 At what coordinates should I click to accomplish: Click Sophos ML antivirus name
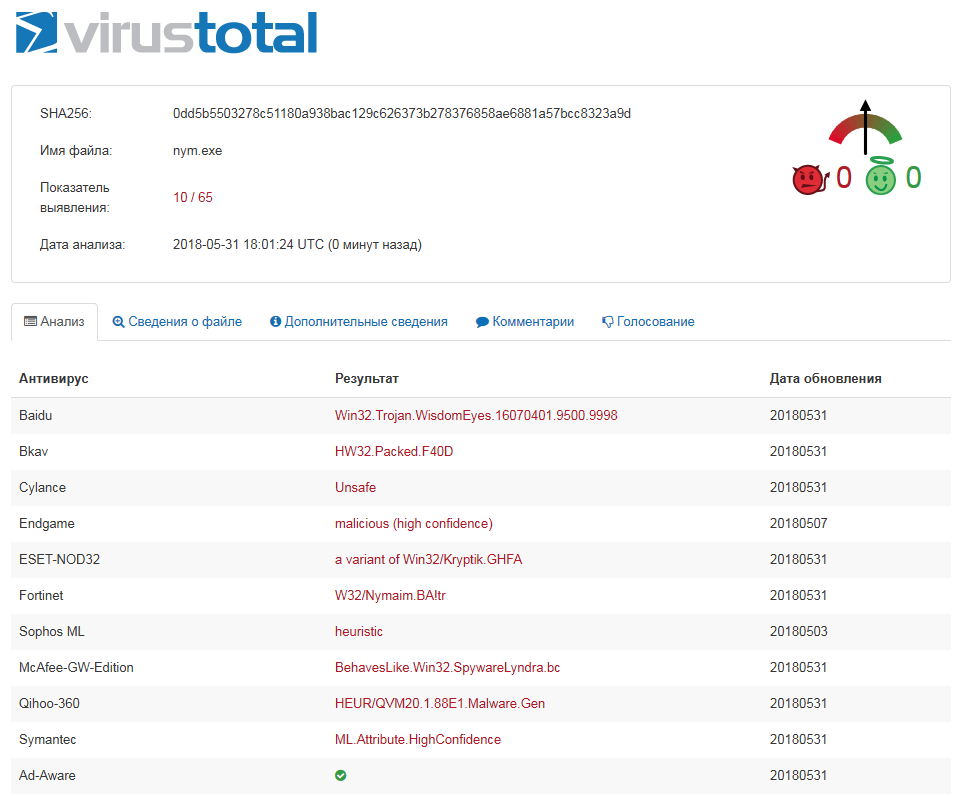tap(51, 632)
